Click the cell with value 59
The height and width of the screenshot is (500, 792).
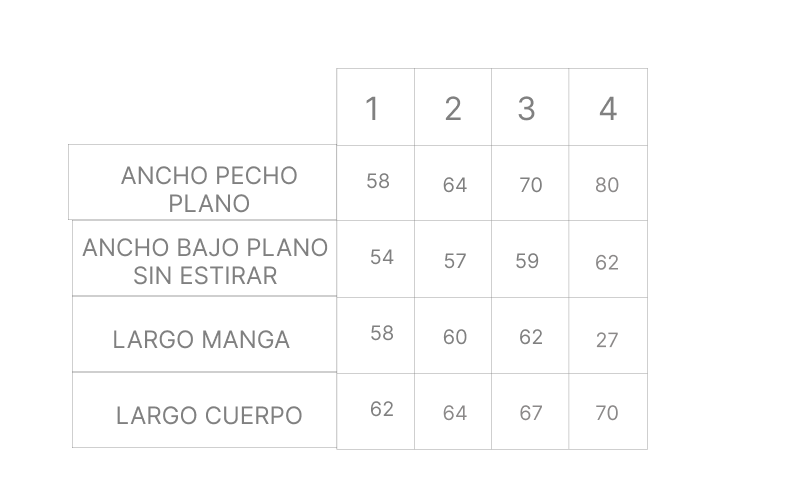(527, 261)
